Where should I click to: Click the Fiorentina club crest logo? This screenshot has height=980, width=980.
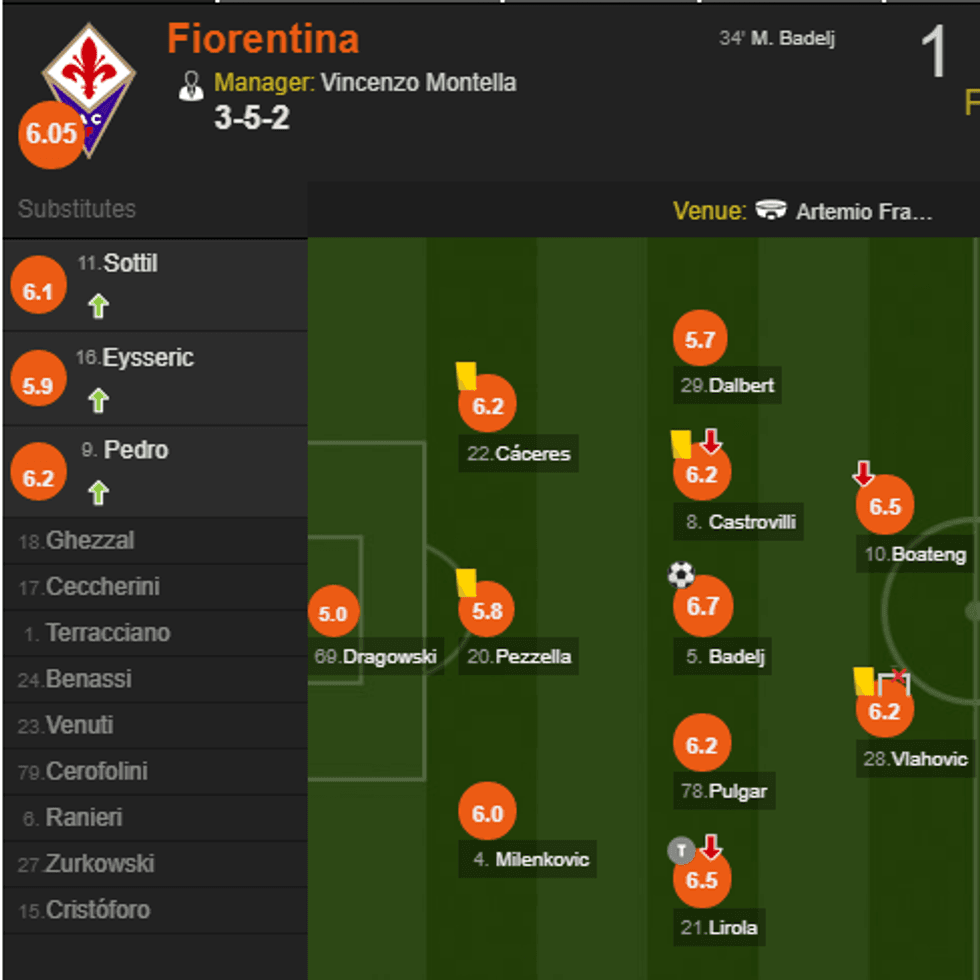click(88, 88)
